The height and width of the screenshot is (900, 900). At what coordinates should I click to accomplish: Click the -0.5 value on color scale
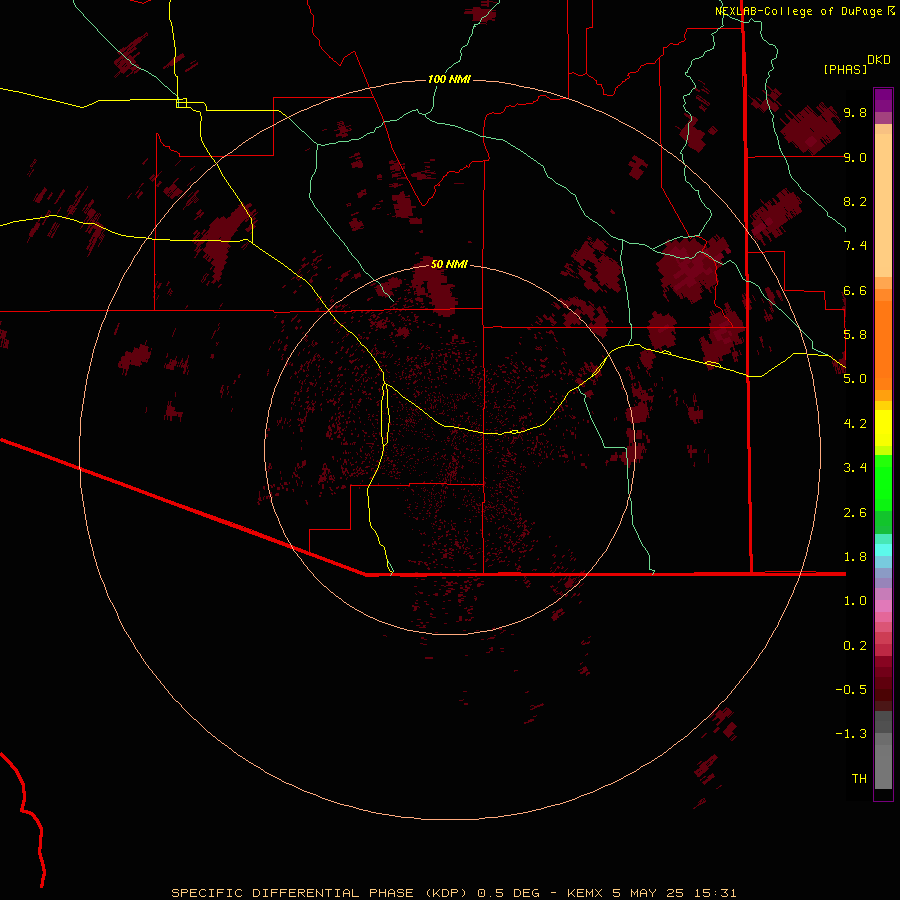pos(851,690)
